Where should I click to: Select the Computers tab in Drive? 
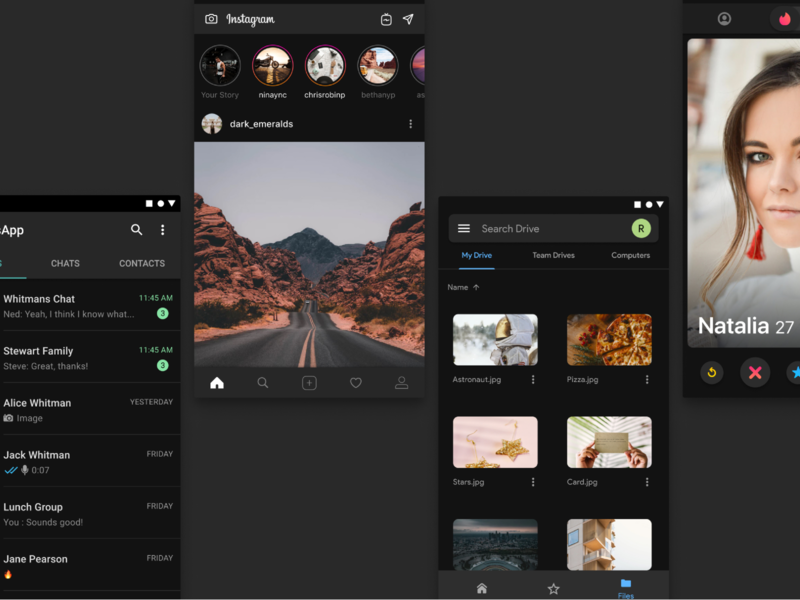(x=631, y=256)
